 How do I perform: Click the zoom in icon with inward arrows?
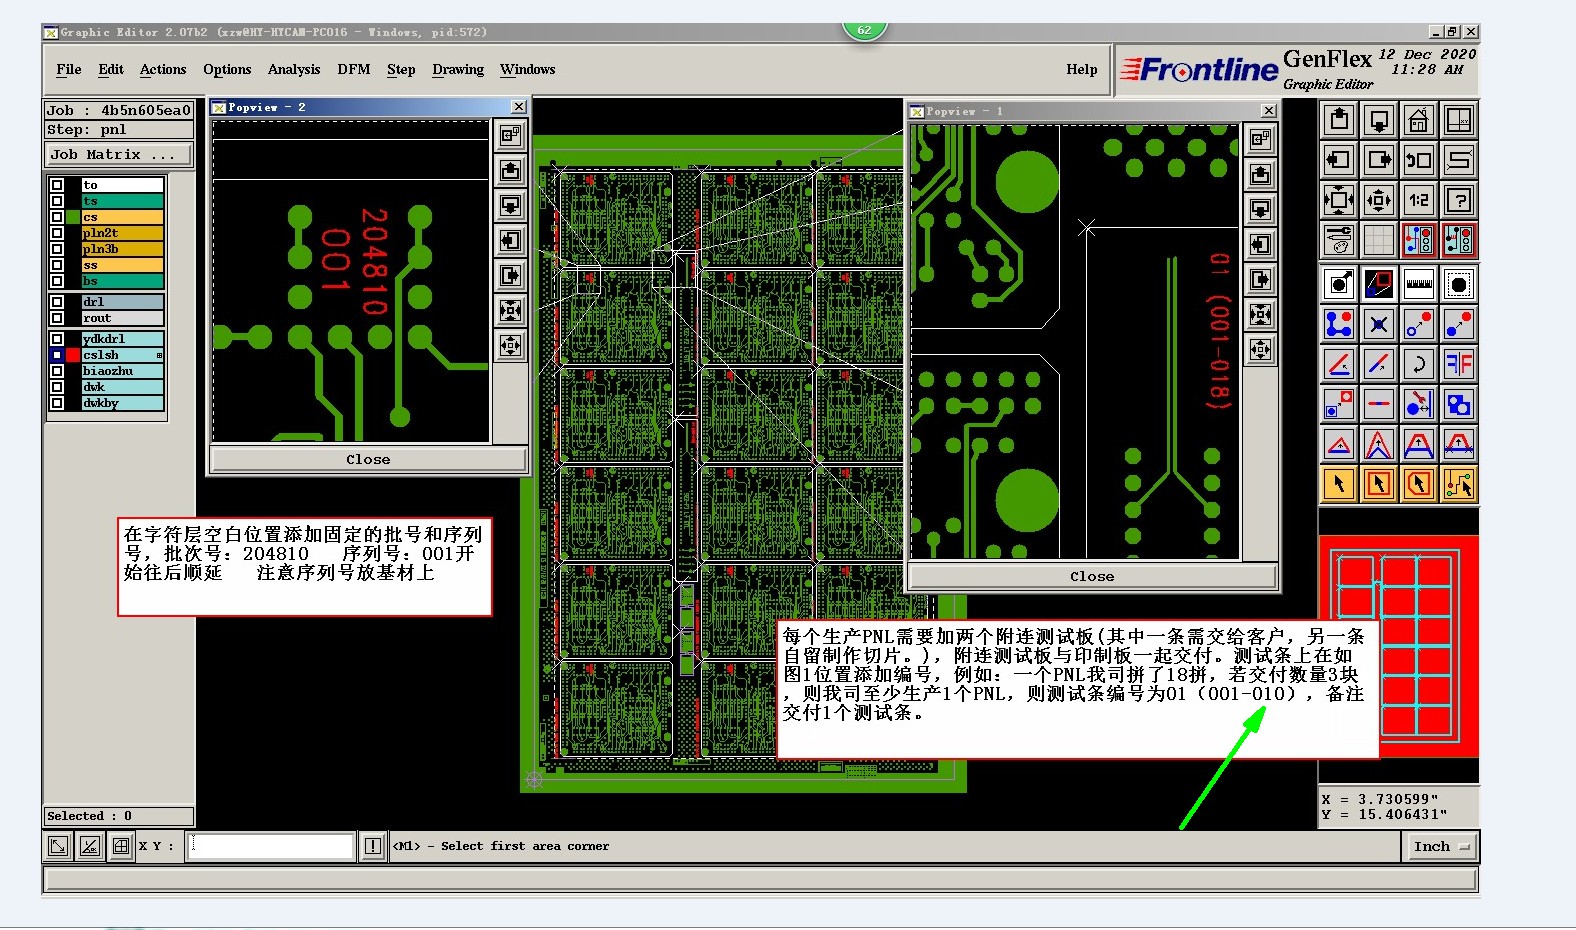point(1339,200)
